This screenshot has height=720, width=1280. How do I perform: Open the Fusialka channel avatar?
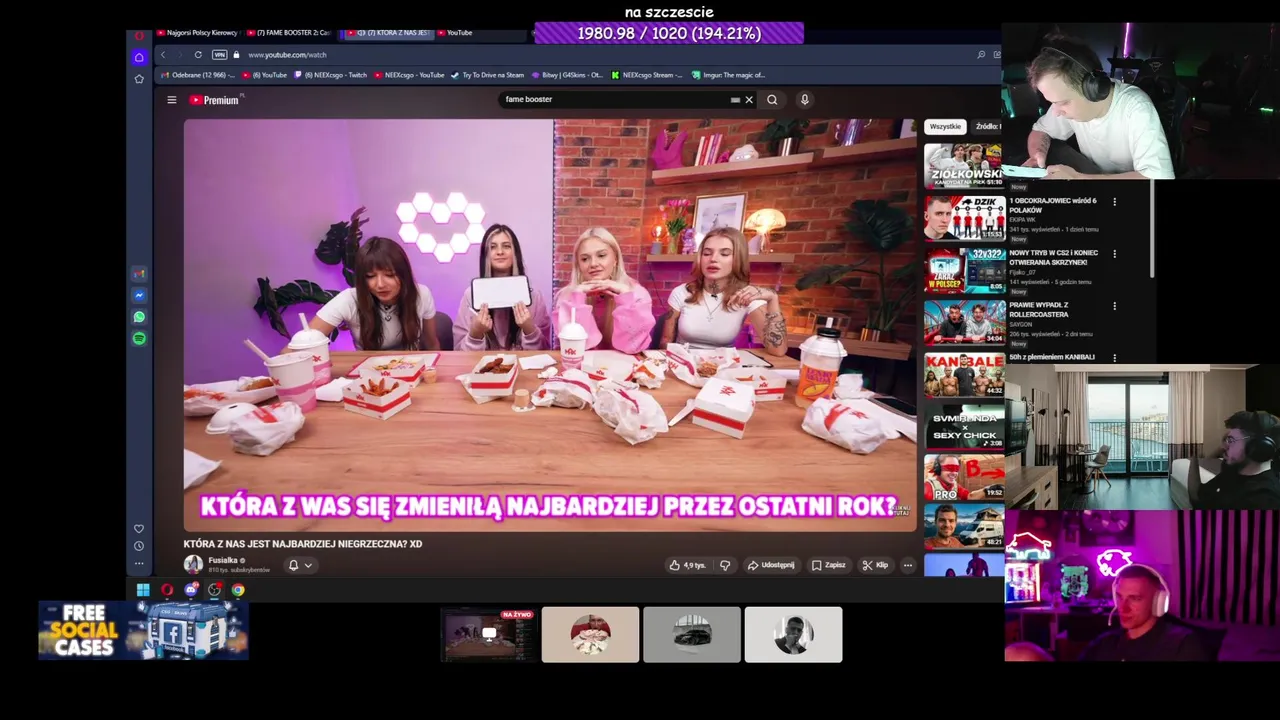(193, 564)
